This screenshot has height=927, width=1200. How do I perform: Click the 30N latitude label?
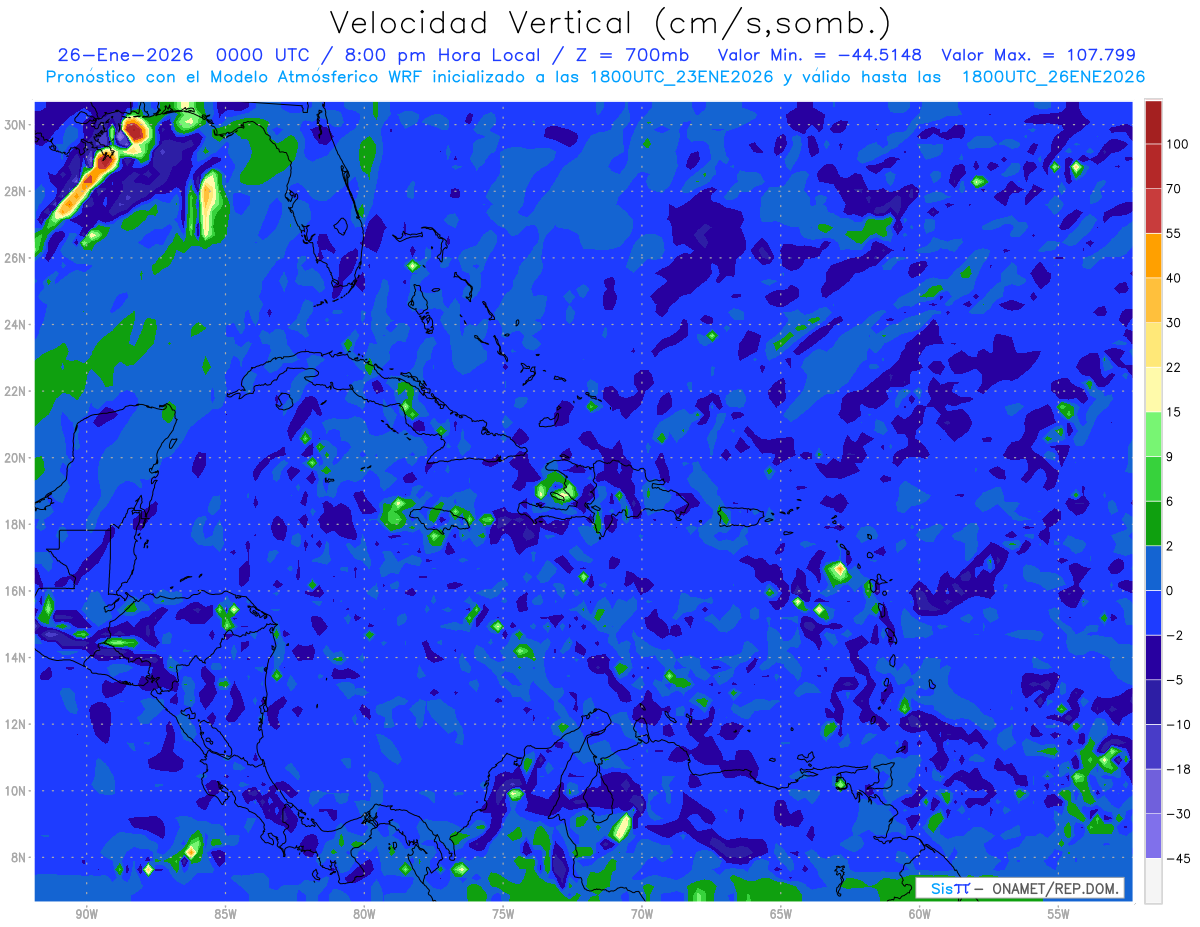pyautogui.click(x=16, y=124)
